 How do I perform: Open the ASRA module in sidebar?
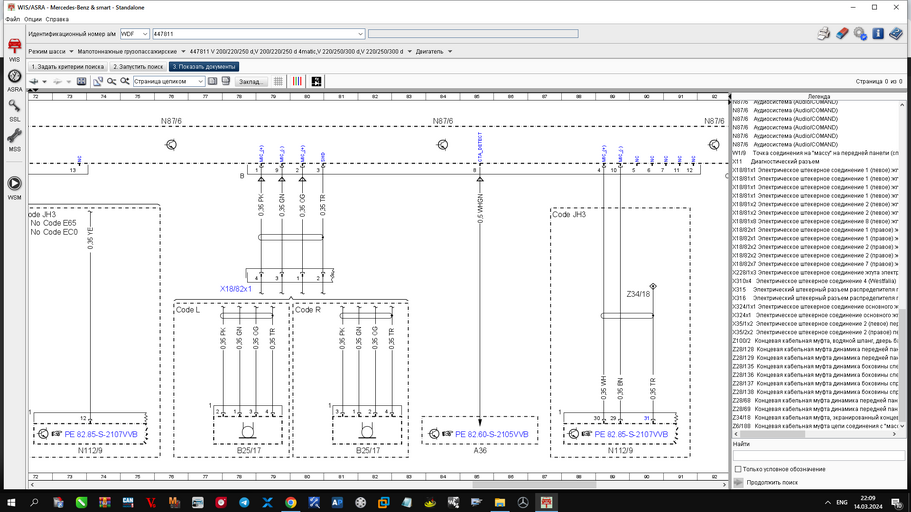(14, 80)
